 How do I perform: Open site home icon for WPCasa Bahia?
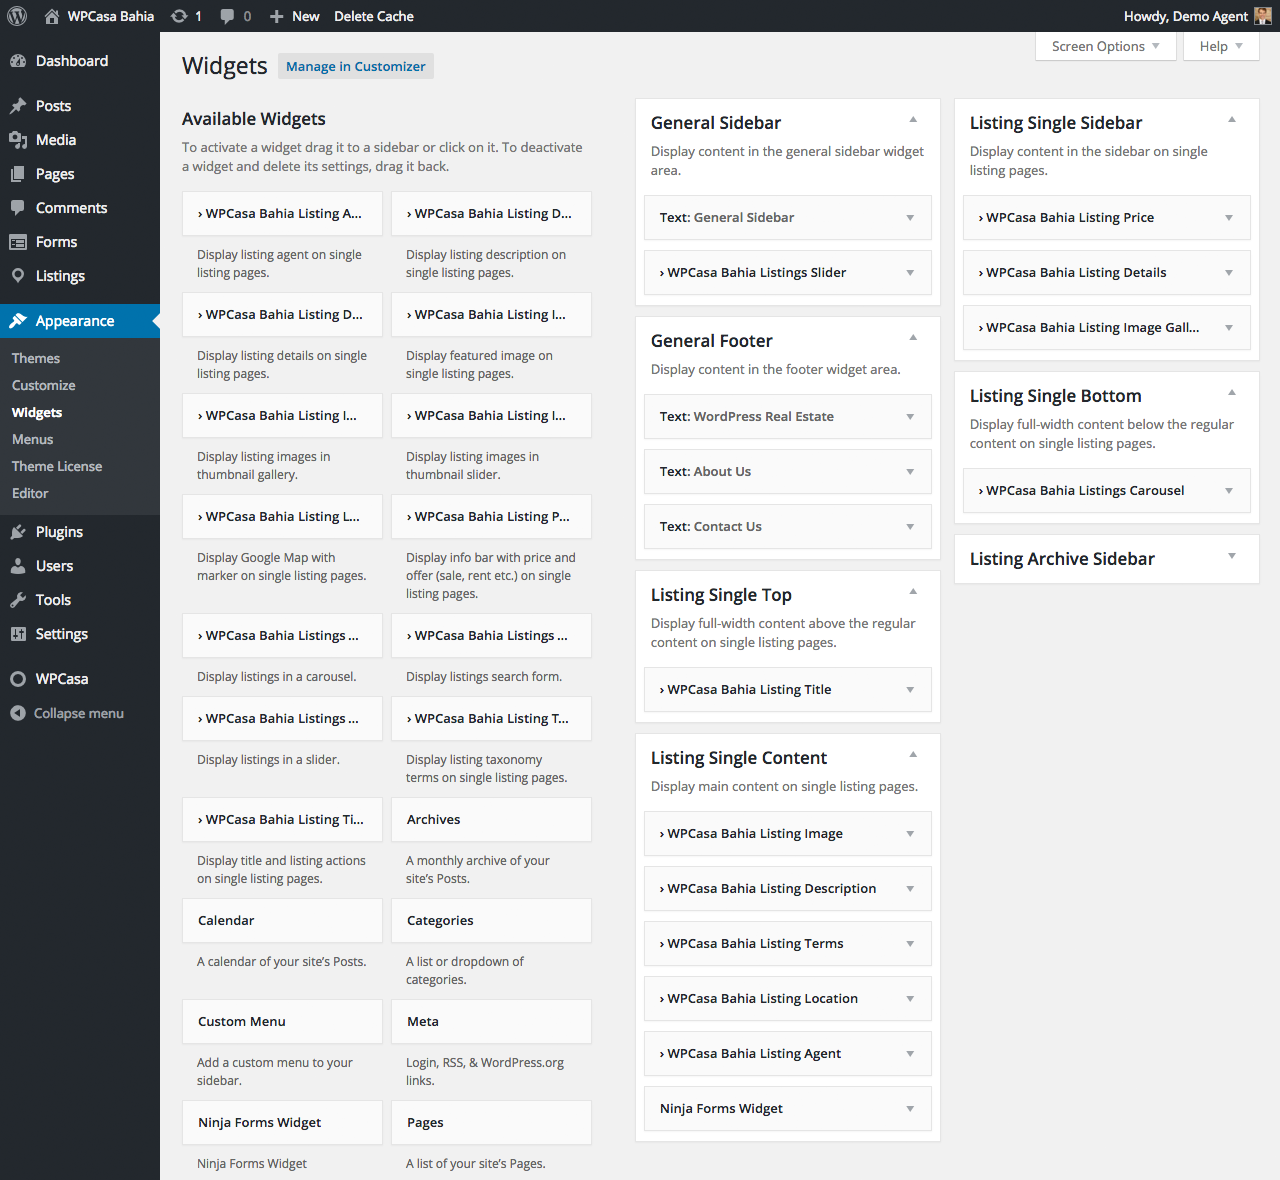52,16
